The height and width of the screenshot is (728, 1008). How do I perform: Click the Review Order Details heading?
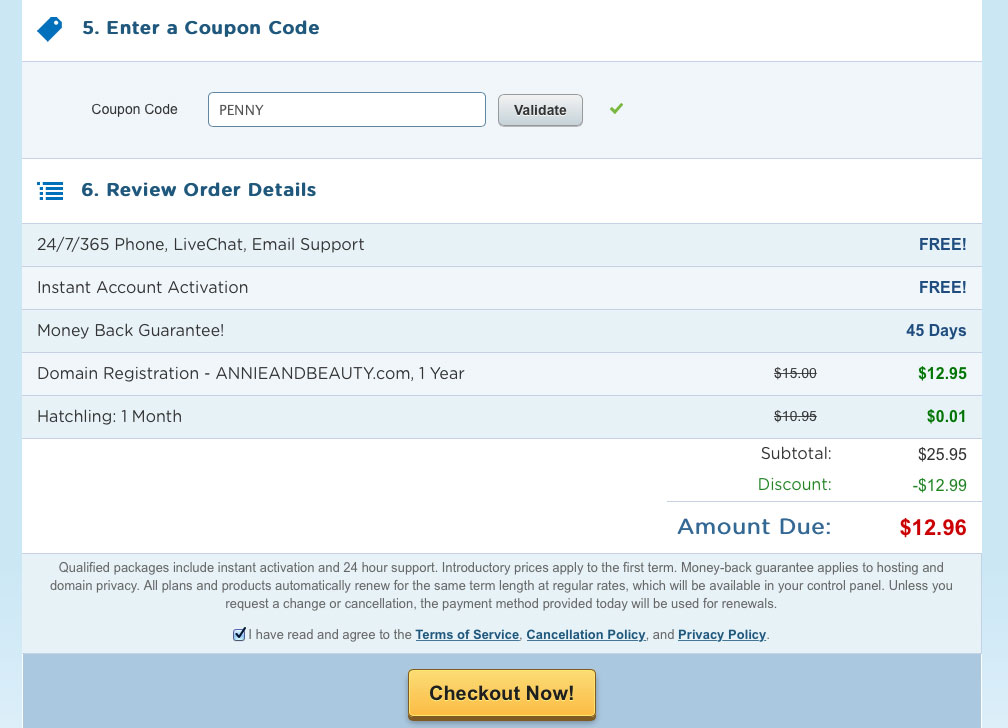(x=199, y=190)
